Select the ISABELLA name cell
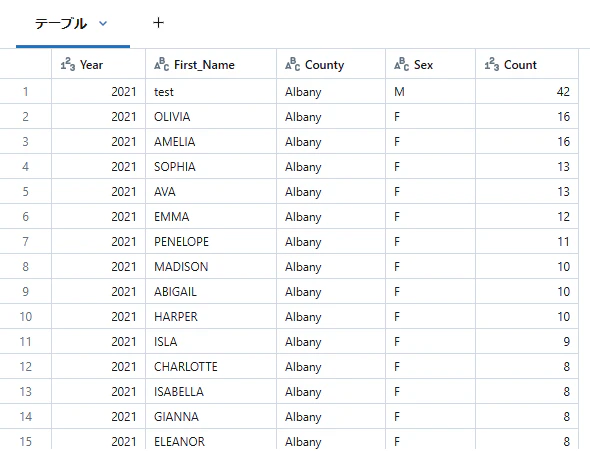 point(211,392)
